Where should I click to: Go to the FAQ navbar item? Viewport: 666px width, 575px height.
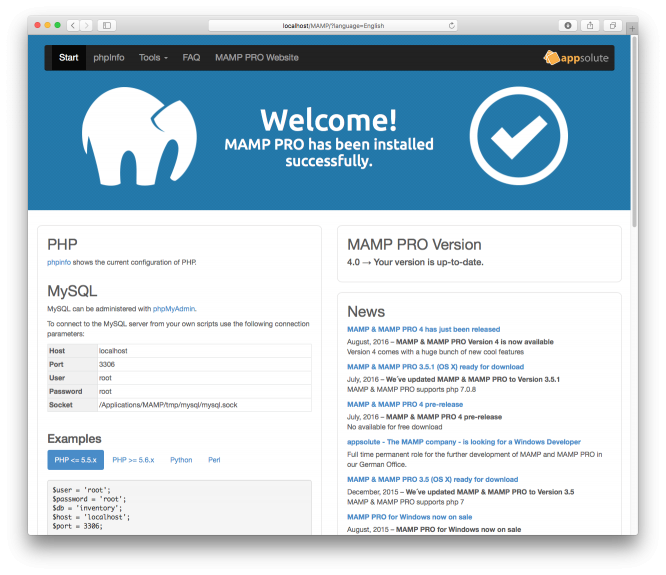point(191,58)
